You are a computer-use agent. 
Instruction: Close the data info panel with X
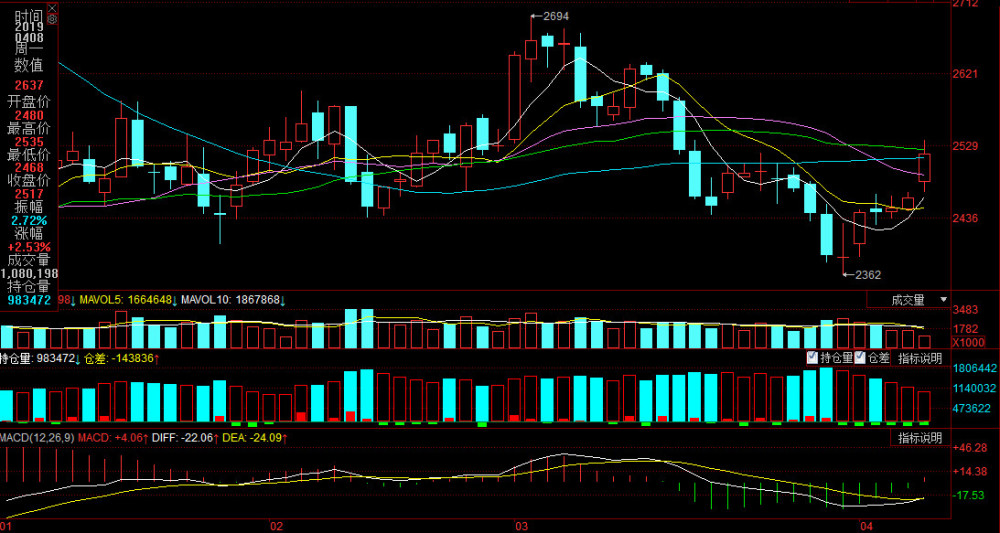52,9
